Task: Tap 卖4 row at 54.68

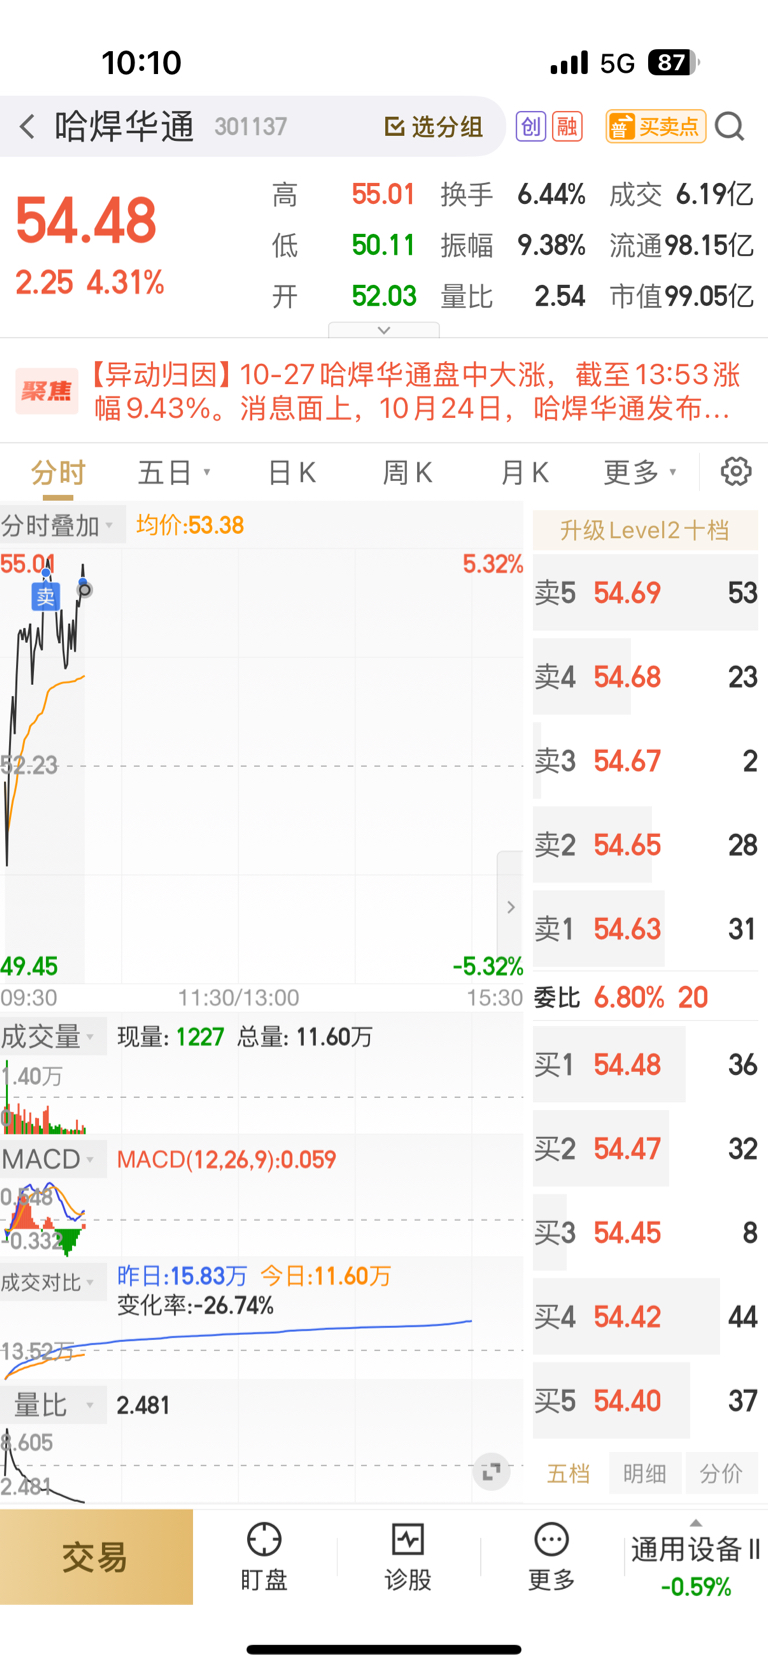Action: [x=645, y=677]
